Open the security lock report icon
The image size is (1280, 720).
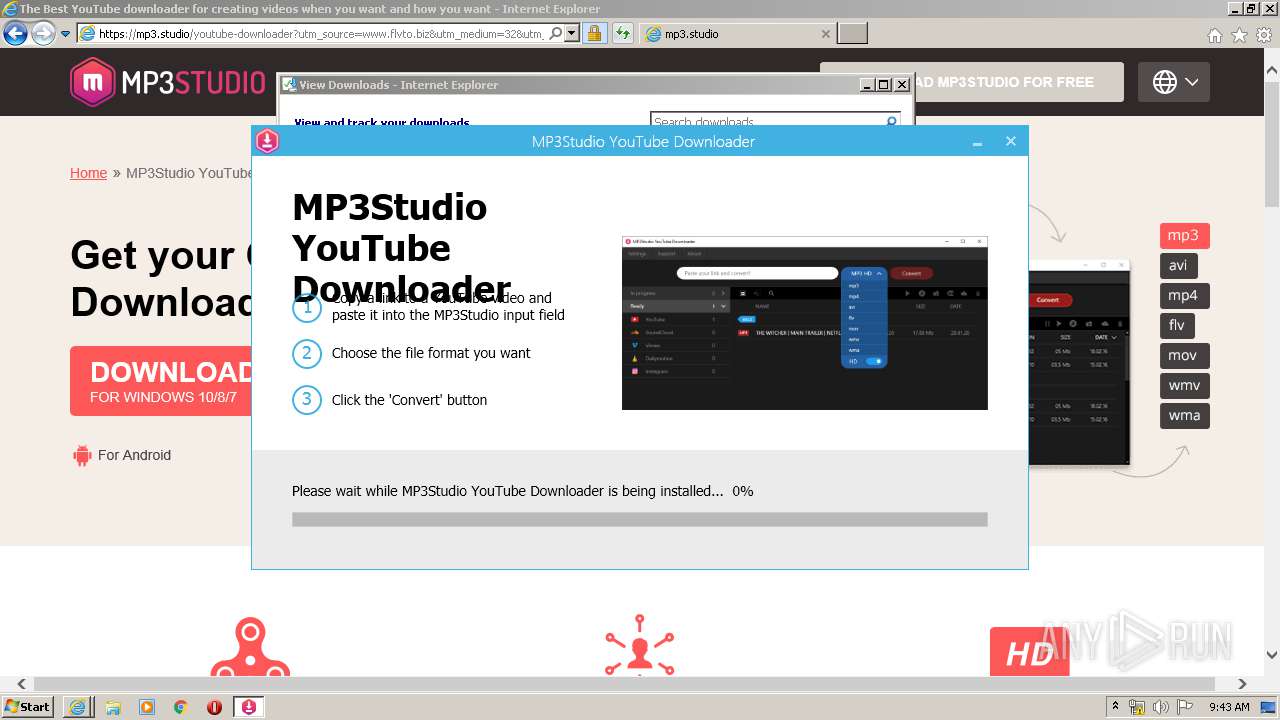(594, 33)
